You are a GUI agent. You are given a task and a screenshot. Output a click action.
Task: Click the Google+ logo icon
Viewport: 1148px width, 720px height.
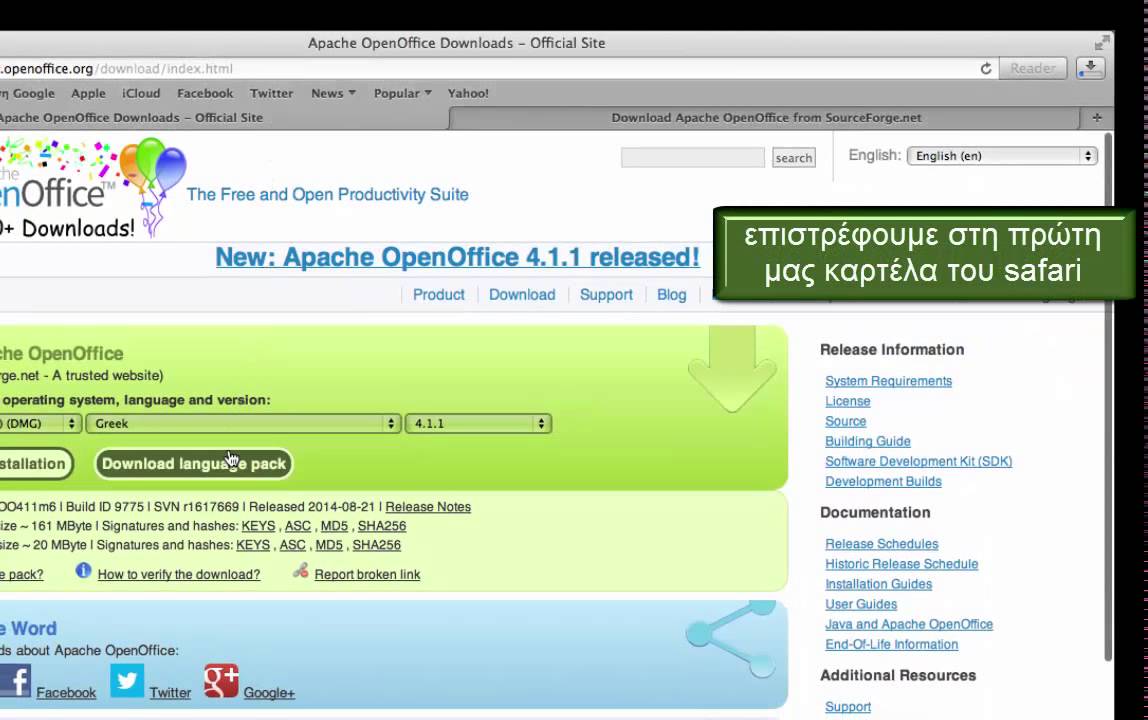tap(221, 680)
